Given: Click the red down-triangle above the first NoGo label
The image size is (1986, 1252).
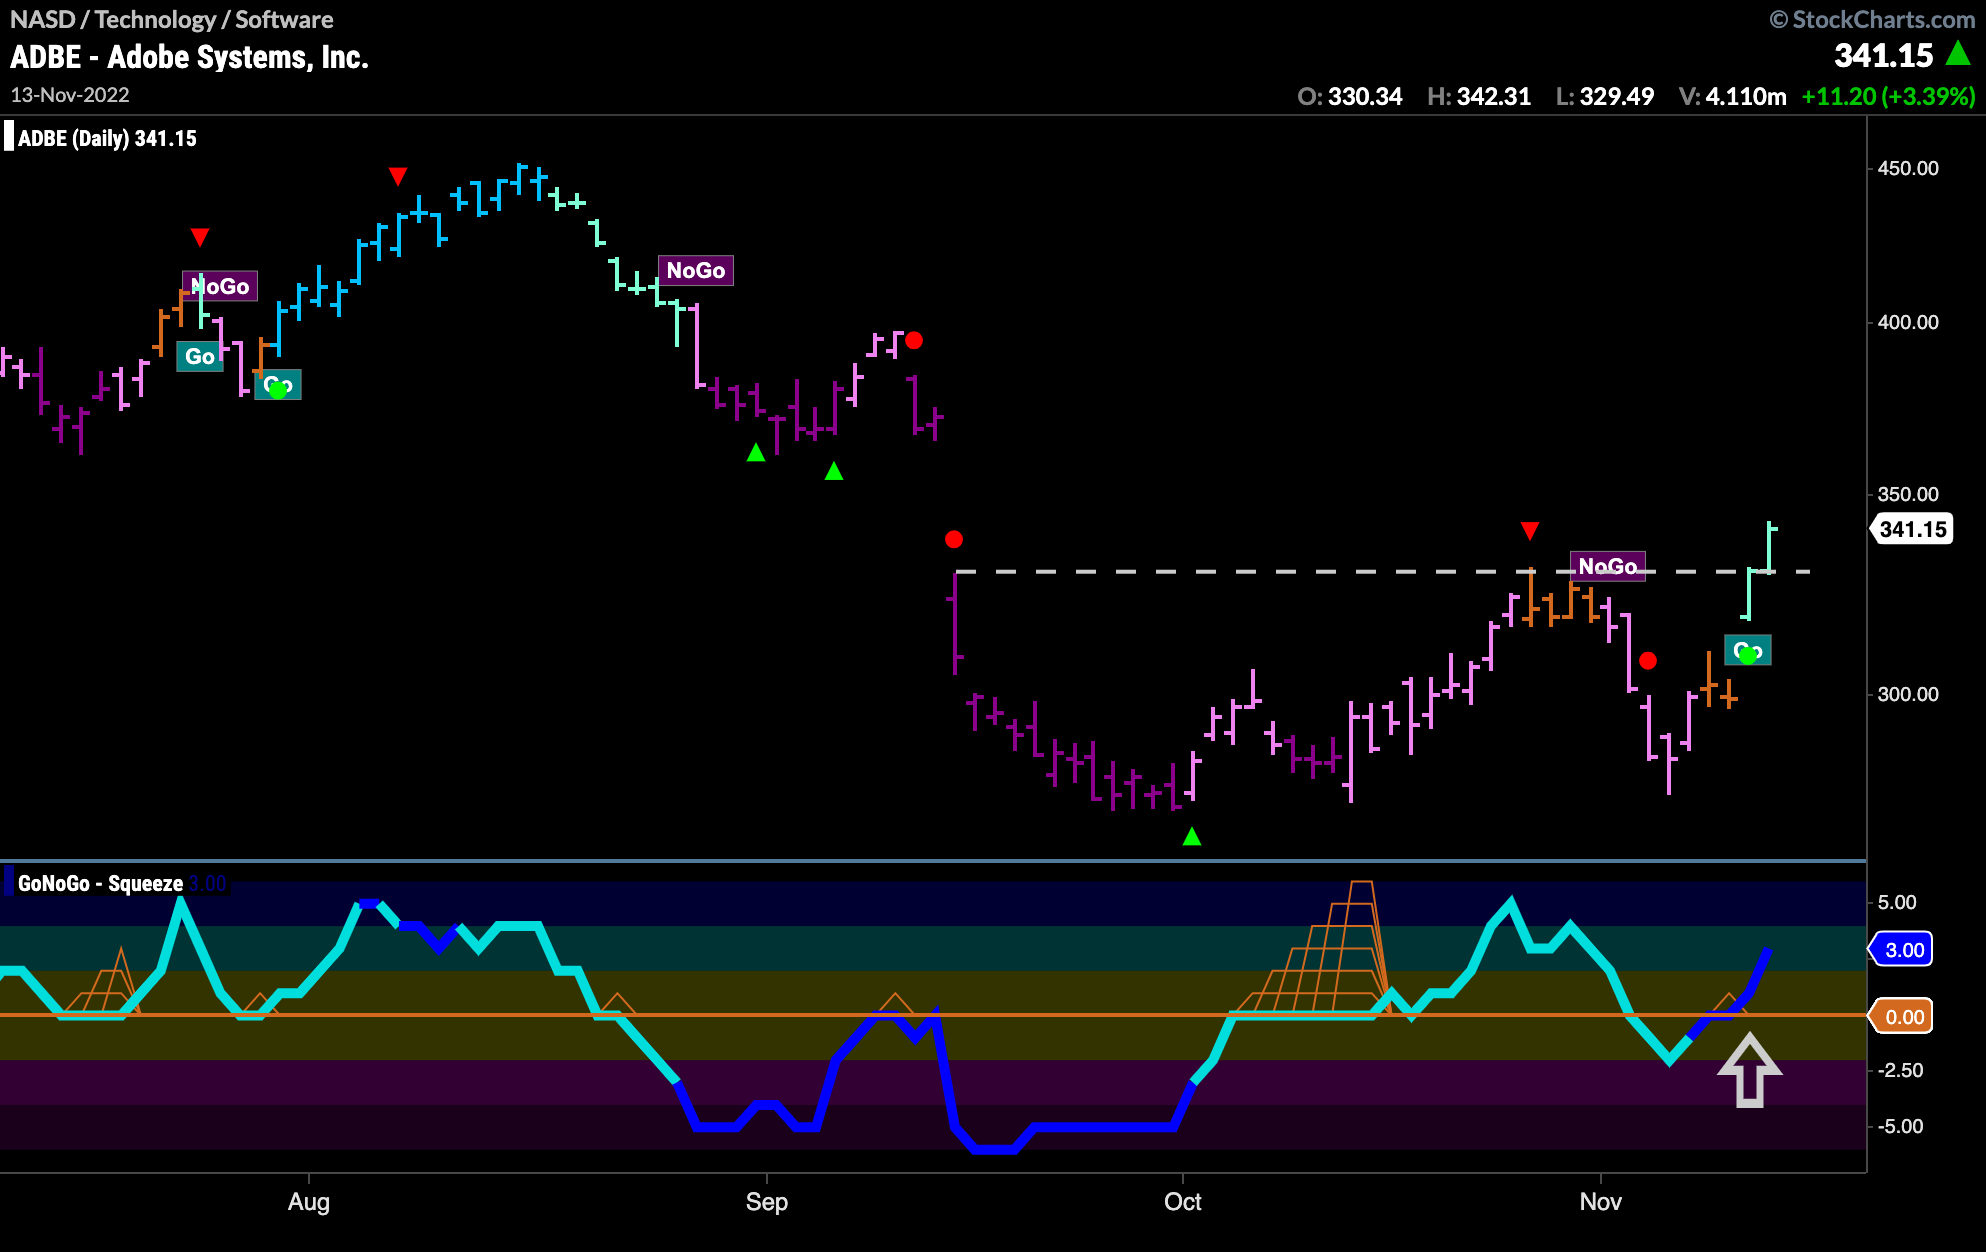Looking at the screenshot, I should click(200, 237).
